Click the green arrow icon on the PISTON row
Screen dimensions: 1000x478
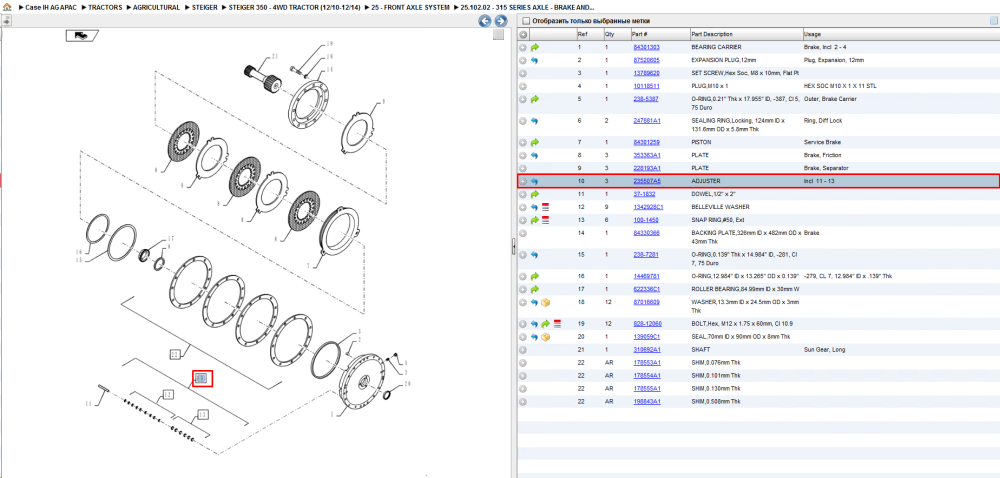click(534, 142)
